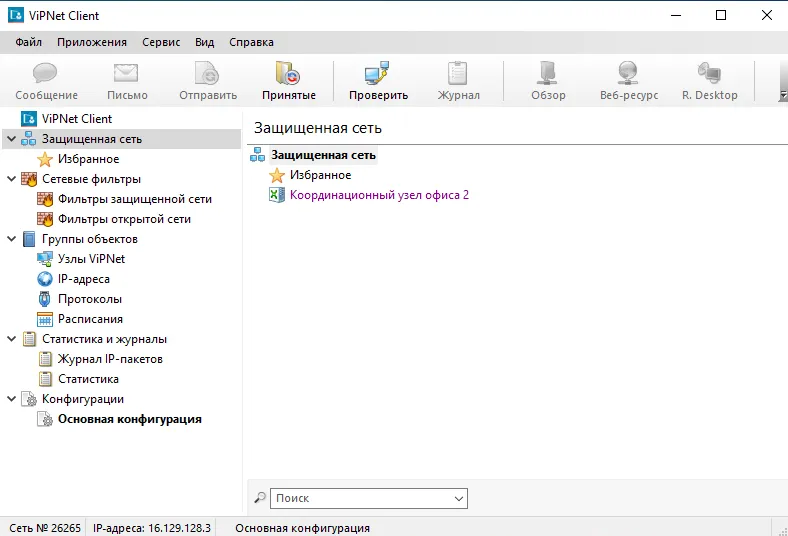788x536 pixels.
Task: Collapse the Защищенная сеть tree node
Action: [12, 139]
